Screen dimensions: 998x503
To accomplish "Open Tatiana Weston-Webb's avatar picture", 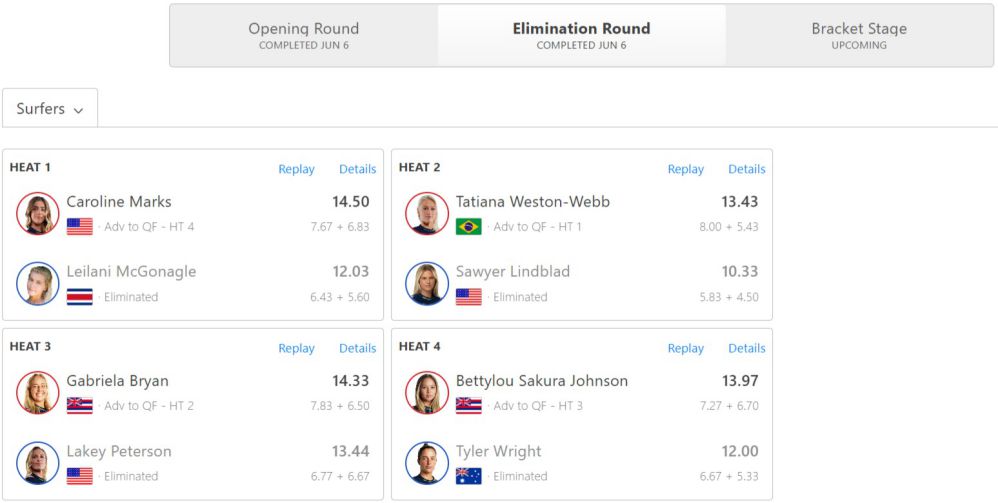I will pyautogui.click(x=427, y=214).
